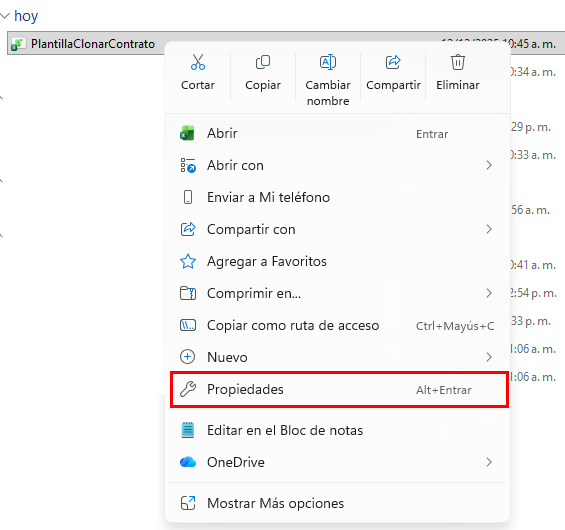Screen dimensions: 565x530
Task: Click the Cortar scissors icon
Action: [x=198, y=62]
